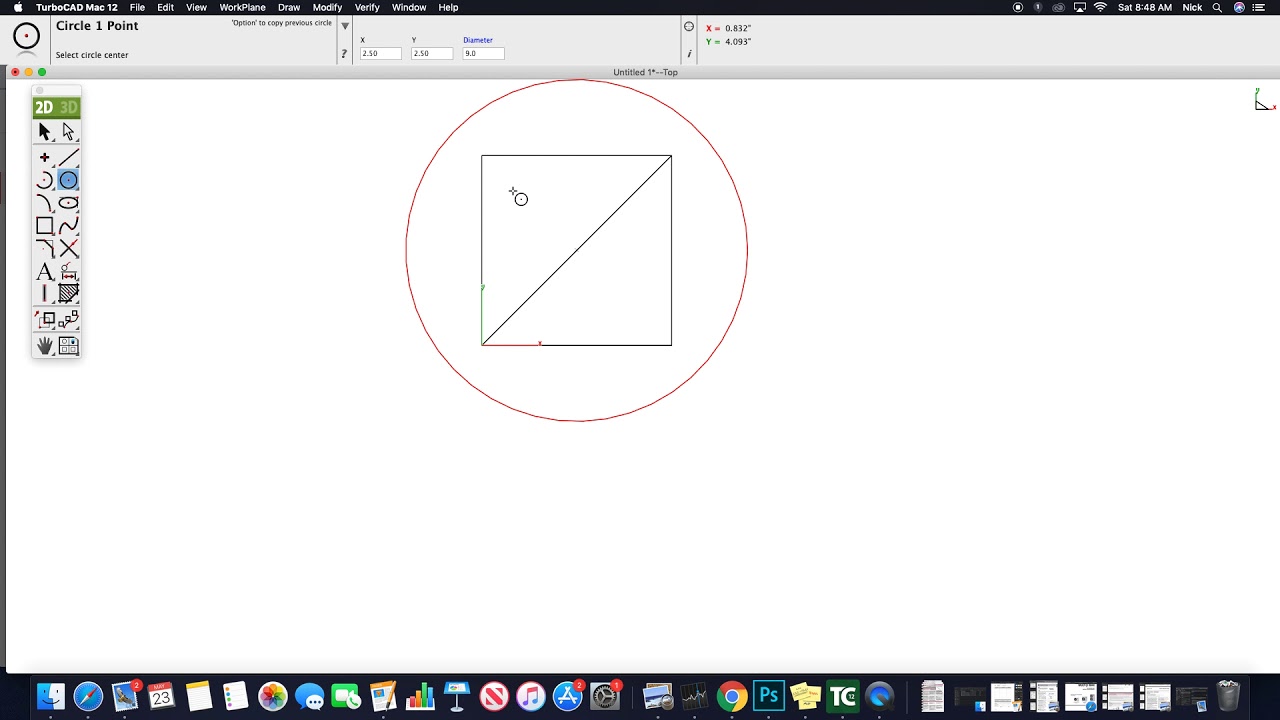Image resolution: width=1280 pixels, height=720 pixels.
Task: Open the Verify menu
Action: (x=367, y=7)
